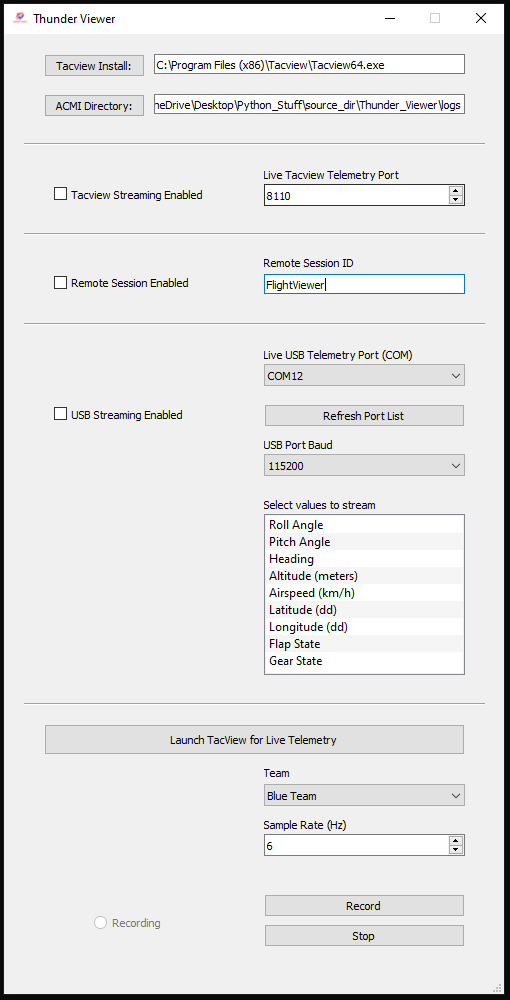Select Altitude (meters) in stream list
510x1000 pixels.
coord(364,576)
